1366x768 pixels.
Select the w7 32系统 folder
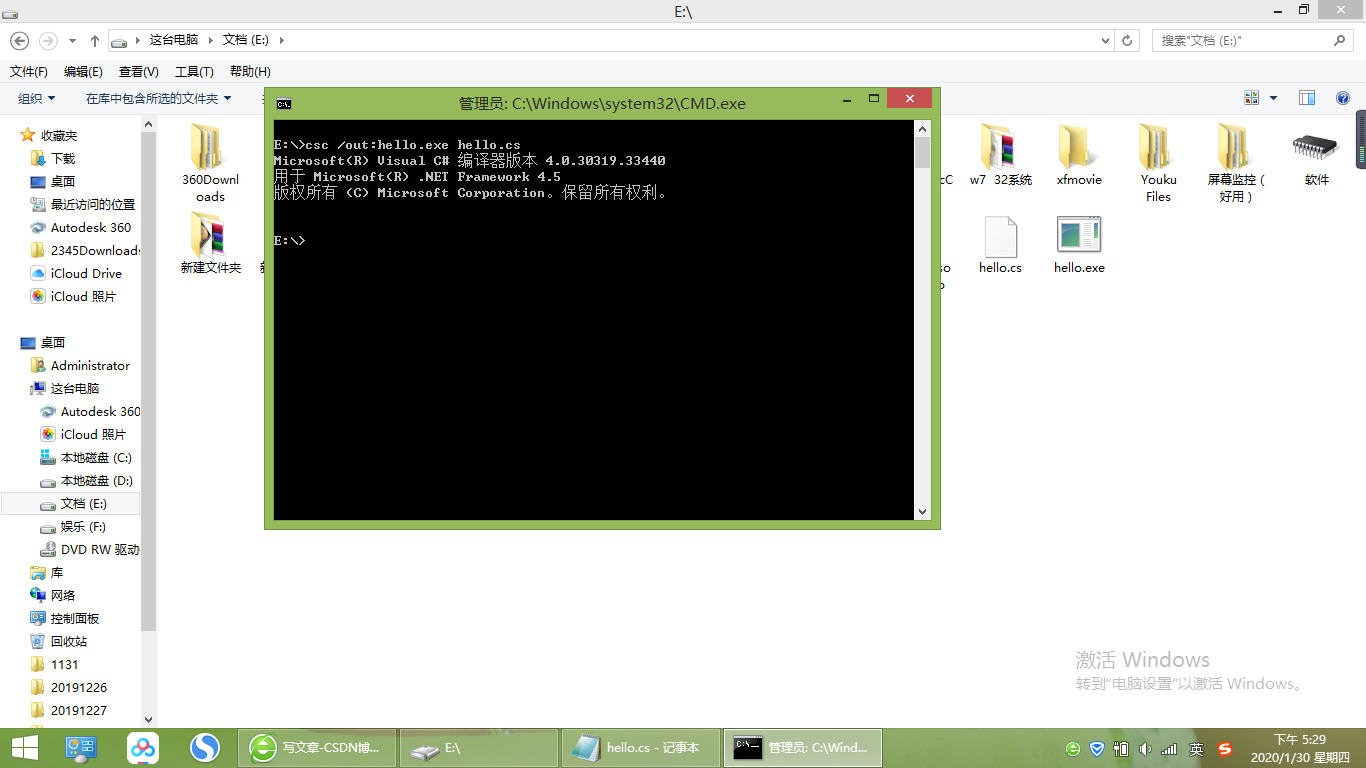1000,147
